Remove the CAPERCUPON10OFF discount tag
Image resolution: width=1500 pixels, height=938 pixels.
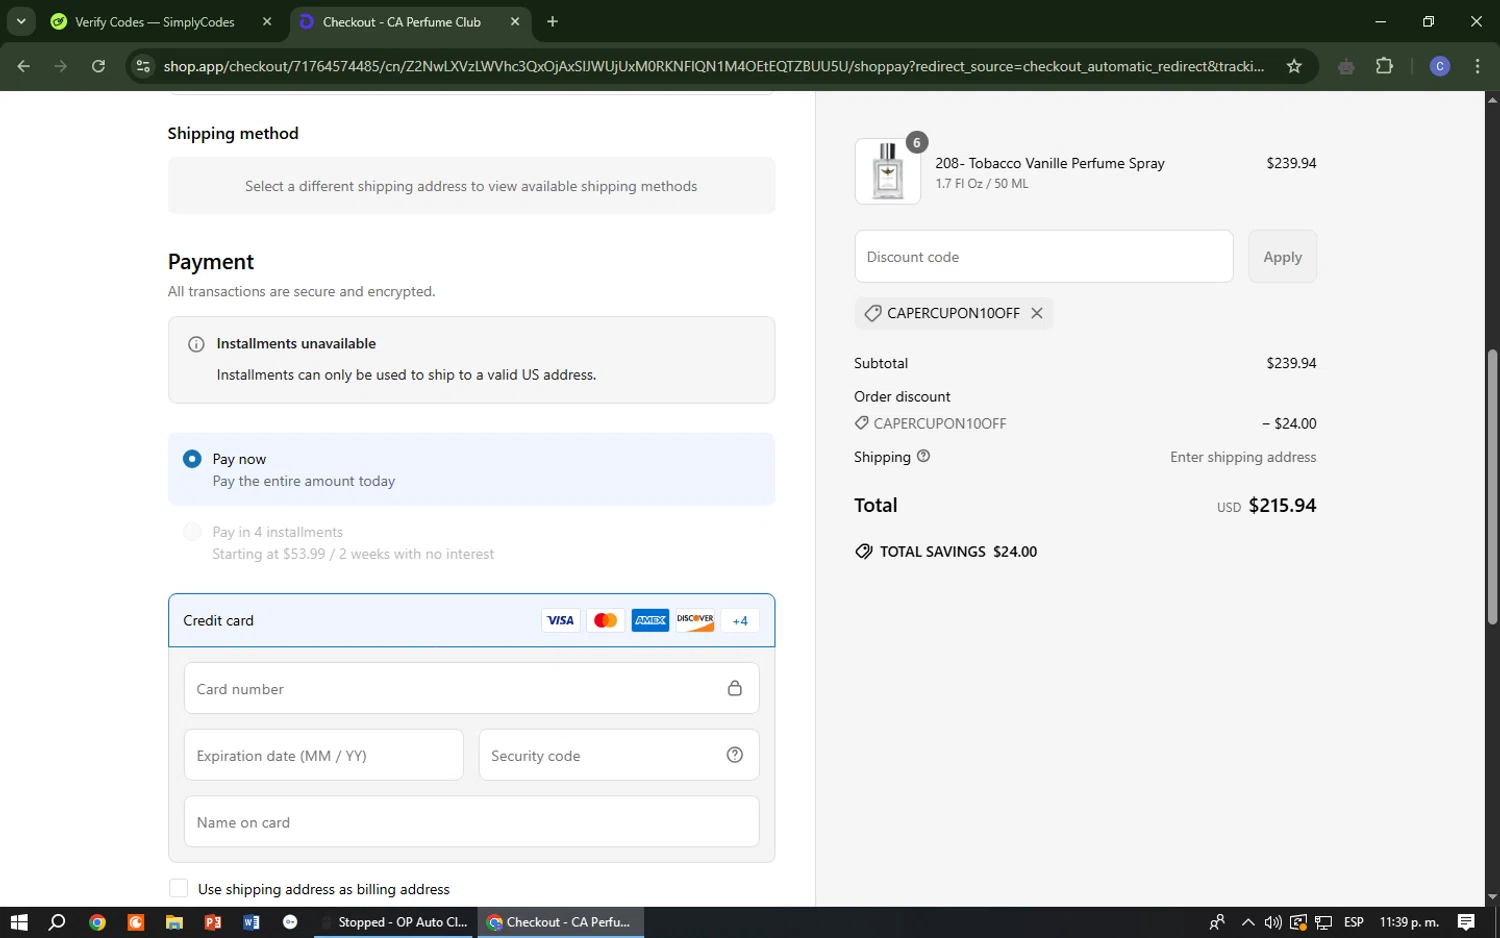pyautogui.click(x=1037, y=313)
